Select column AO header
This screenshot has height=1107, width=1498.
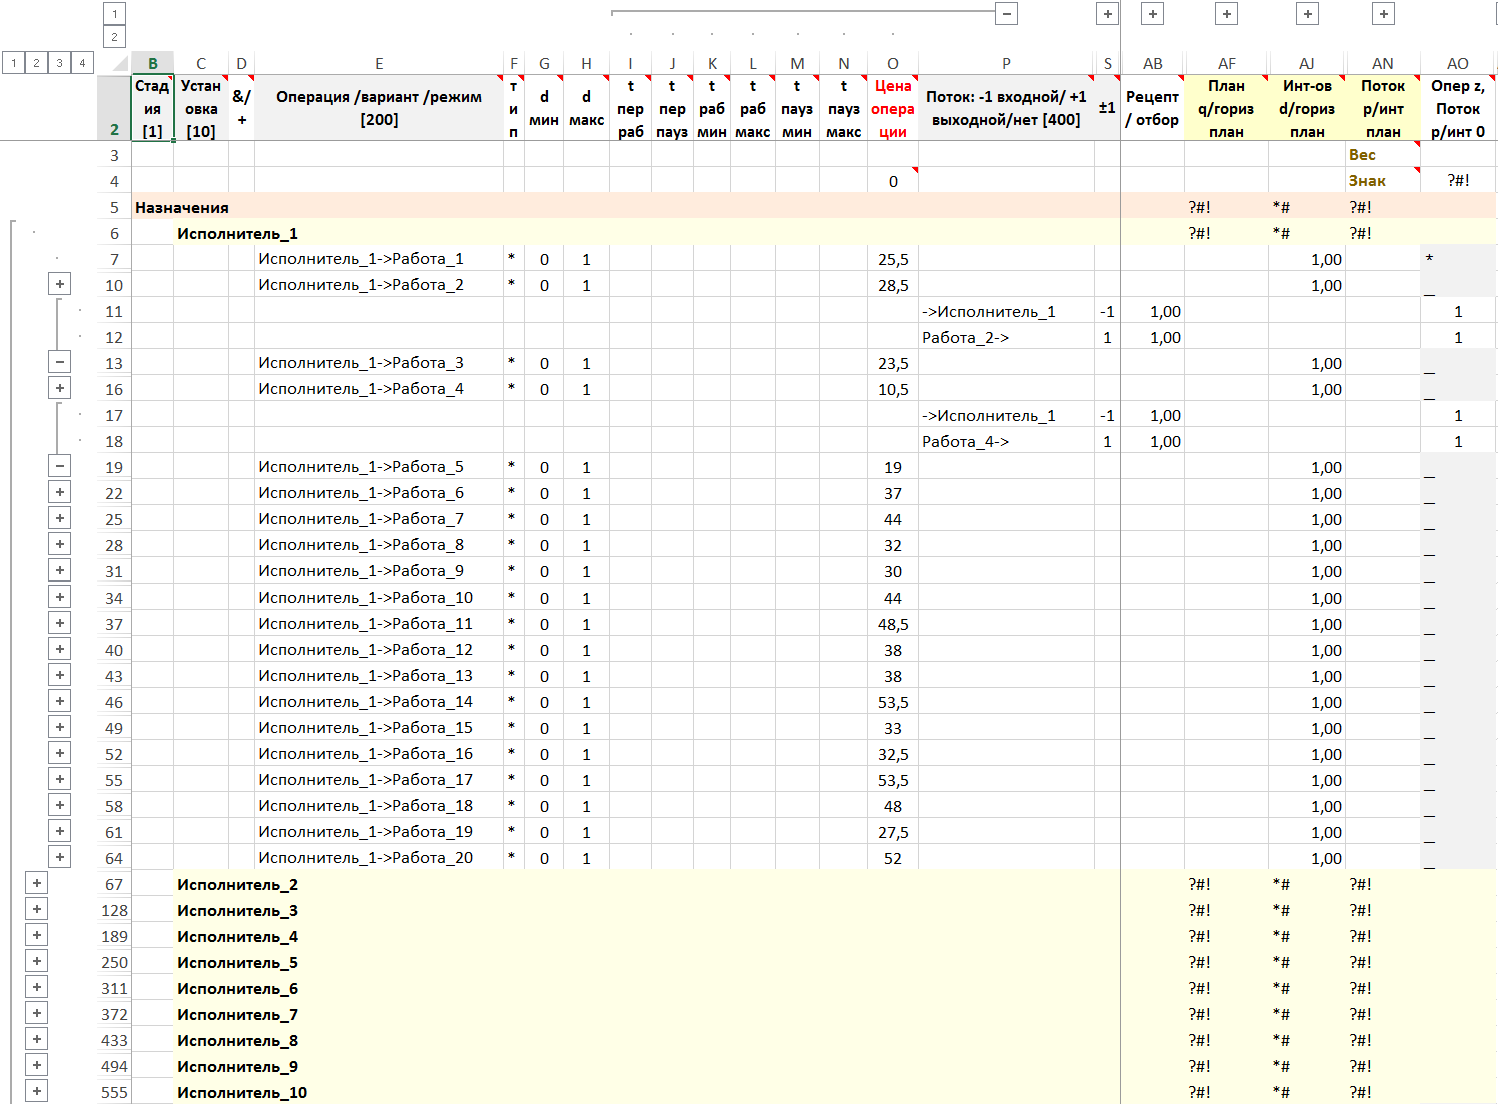[x=1457, y=63]
